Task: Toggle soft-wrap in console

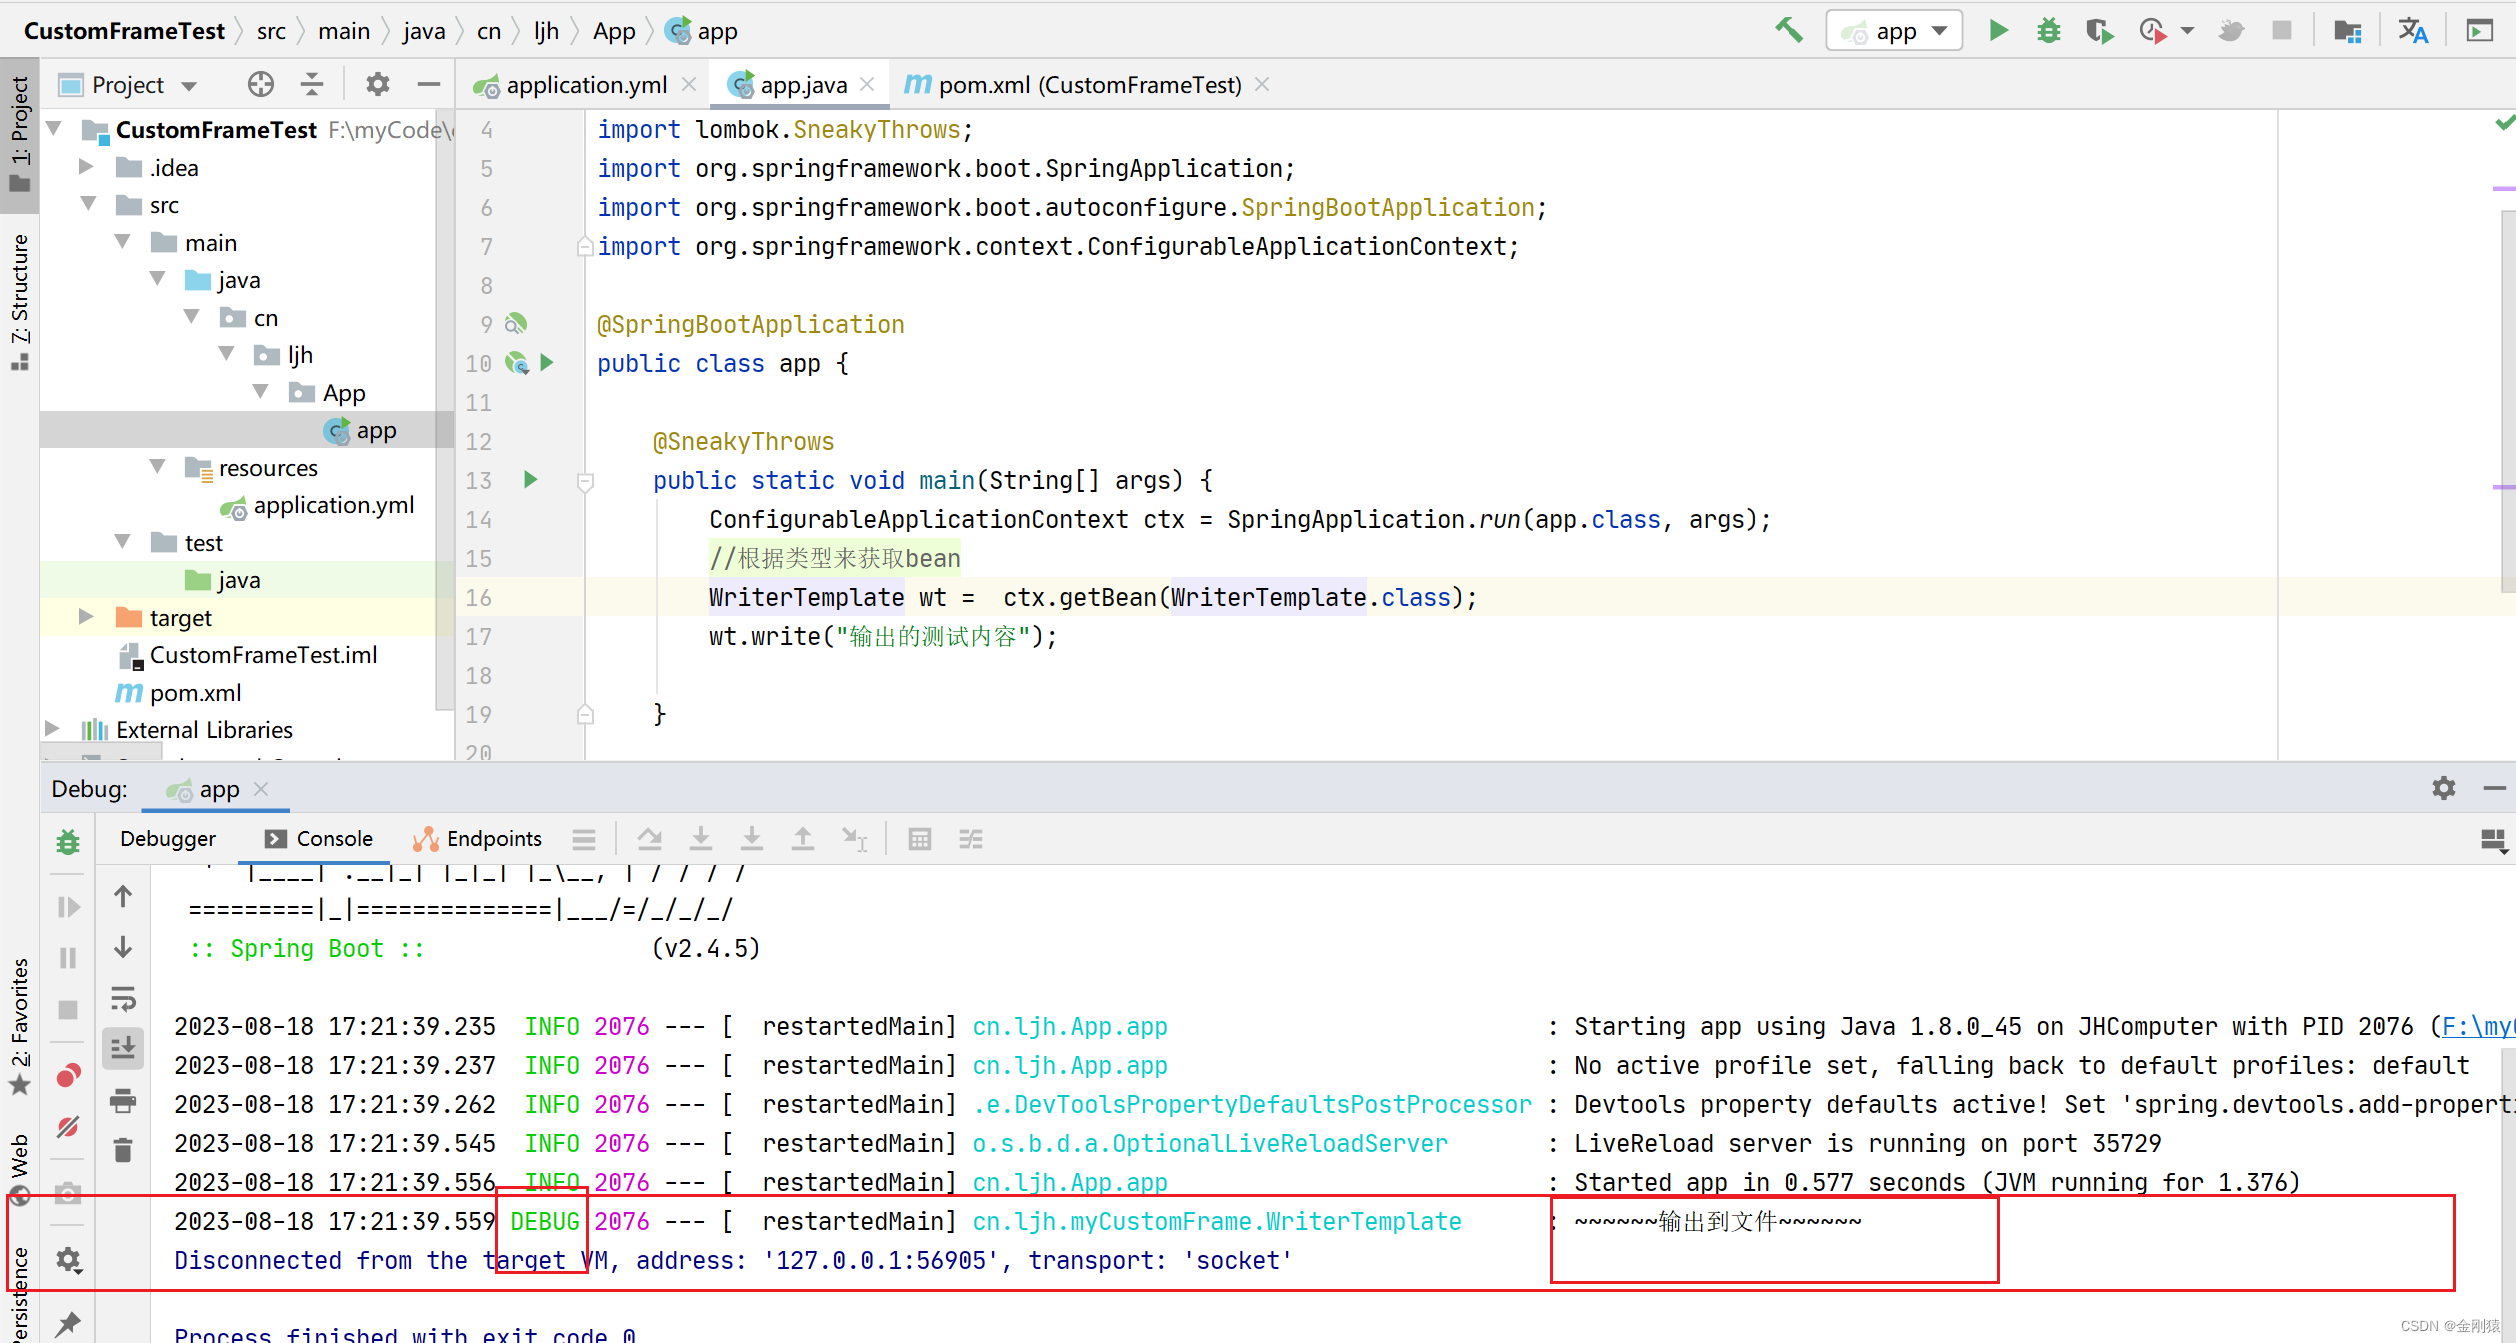Action: pos(123,998)
